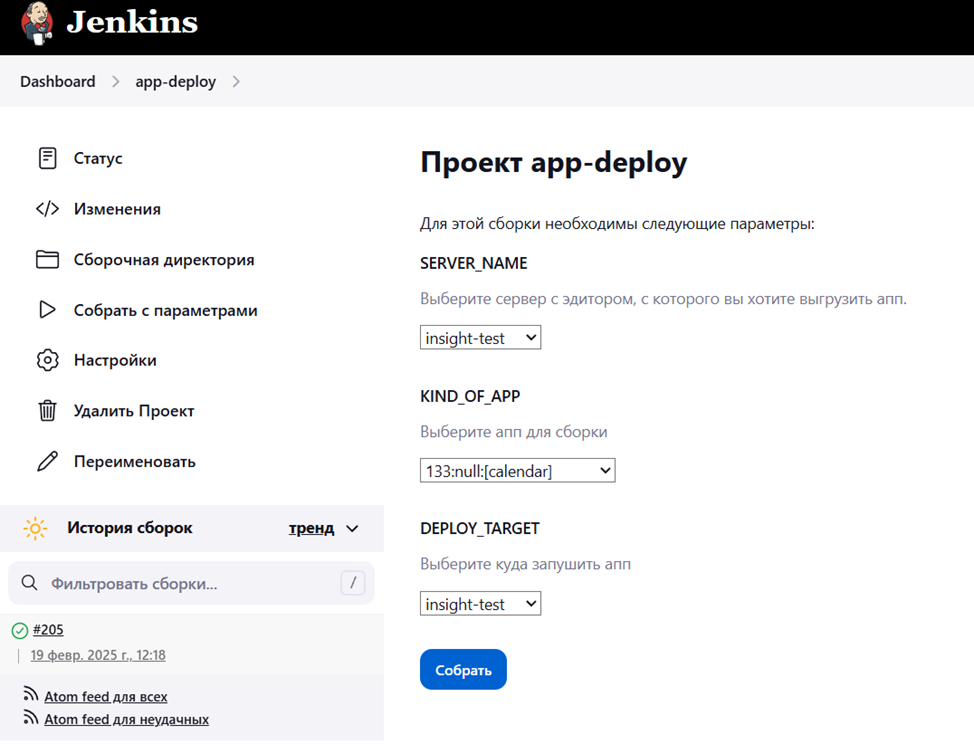Collapse История сборок with the chevron
974x754 pixels.
[352, 528]
